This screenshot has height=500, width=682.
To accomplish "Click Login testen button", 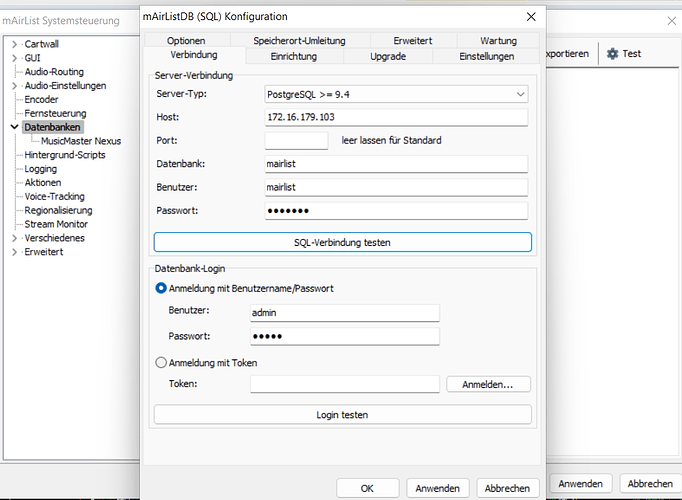I will click(x=343, y=415).
